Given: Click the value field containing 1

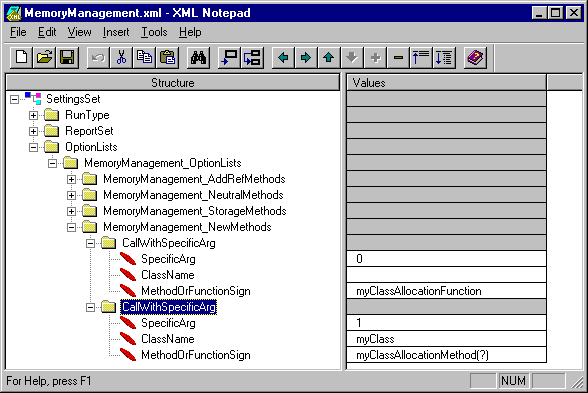Looking at the screenshot, I should (x=446, y=323).
